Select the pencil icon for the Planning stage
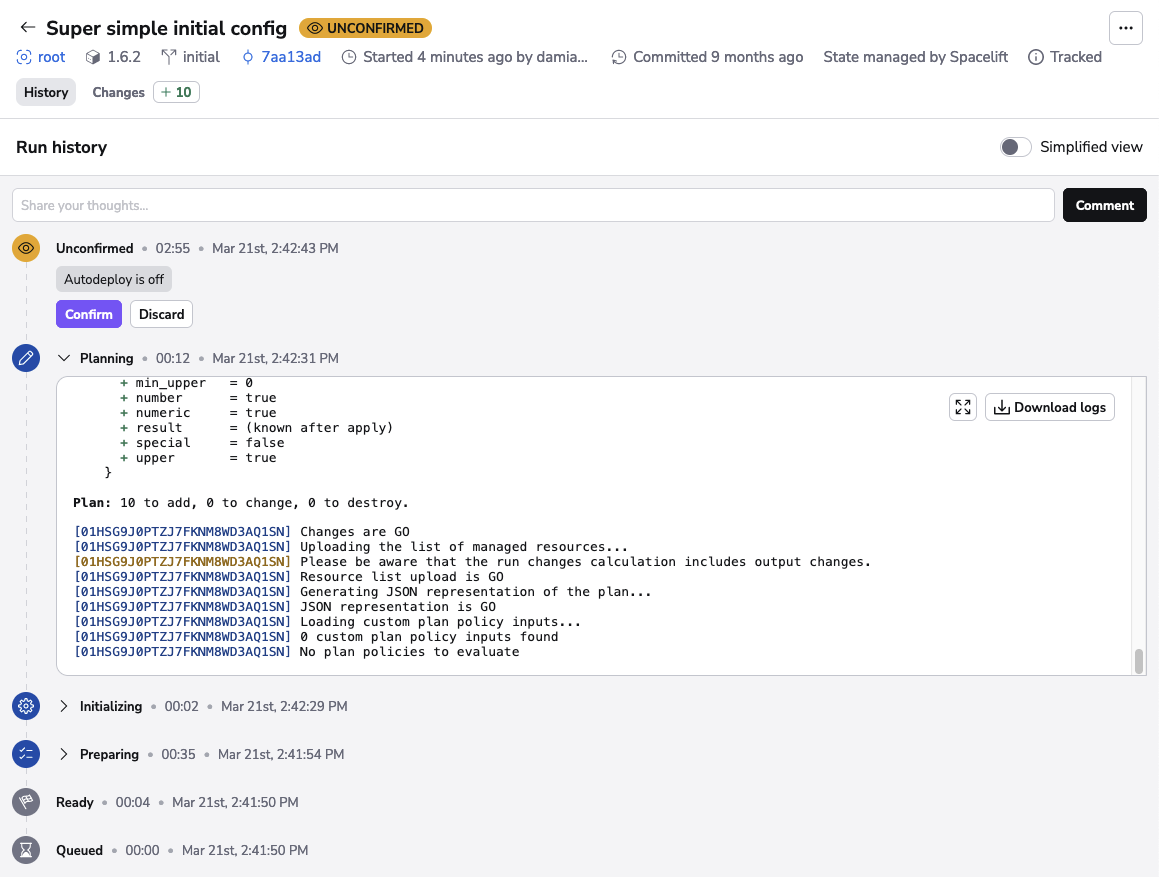1159x877 pixels. [25, 357]
